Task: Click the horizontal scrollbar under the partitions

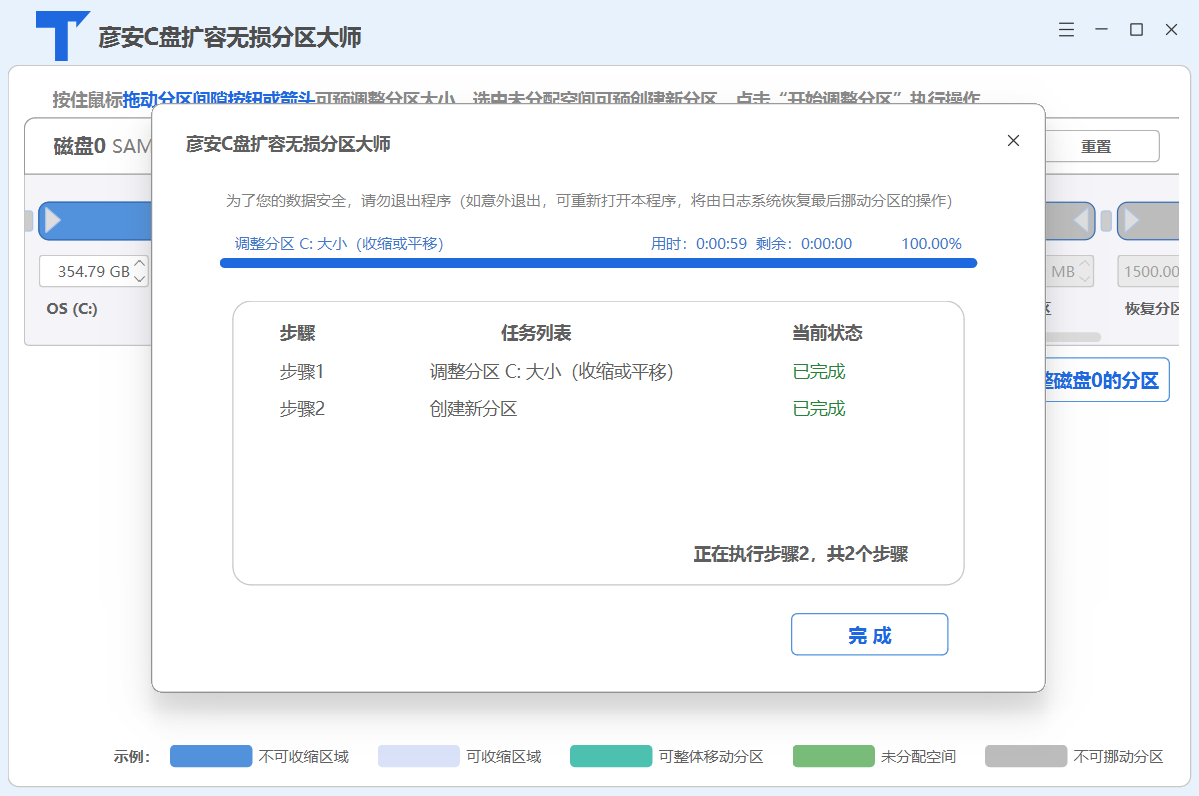Action: [x=1073, y=336]
